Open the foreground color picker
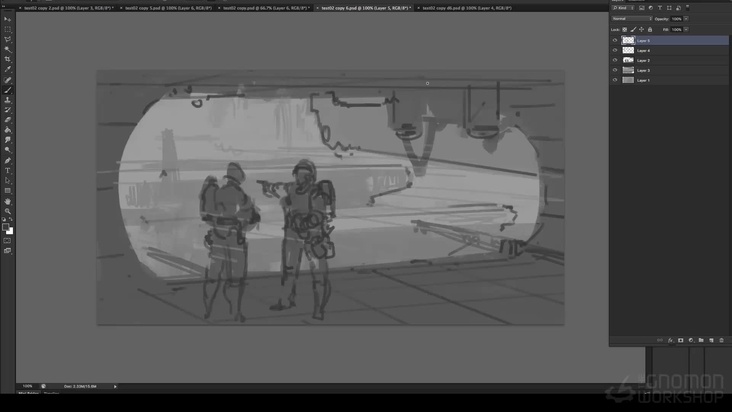 coord(5,227)
